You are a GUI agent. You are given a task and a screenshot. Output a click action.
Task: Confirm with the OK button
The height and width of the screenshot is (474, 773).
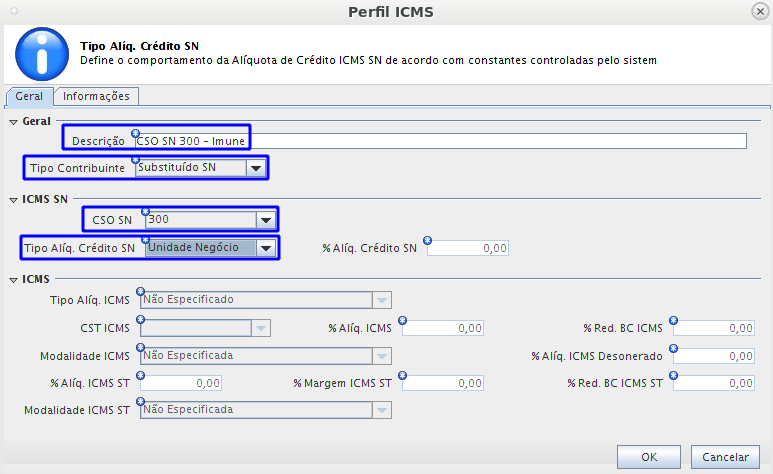649,457
